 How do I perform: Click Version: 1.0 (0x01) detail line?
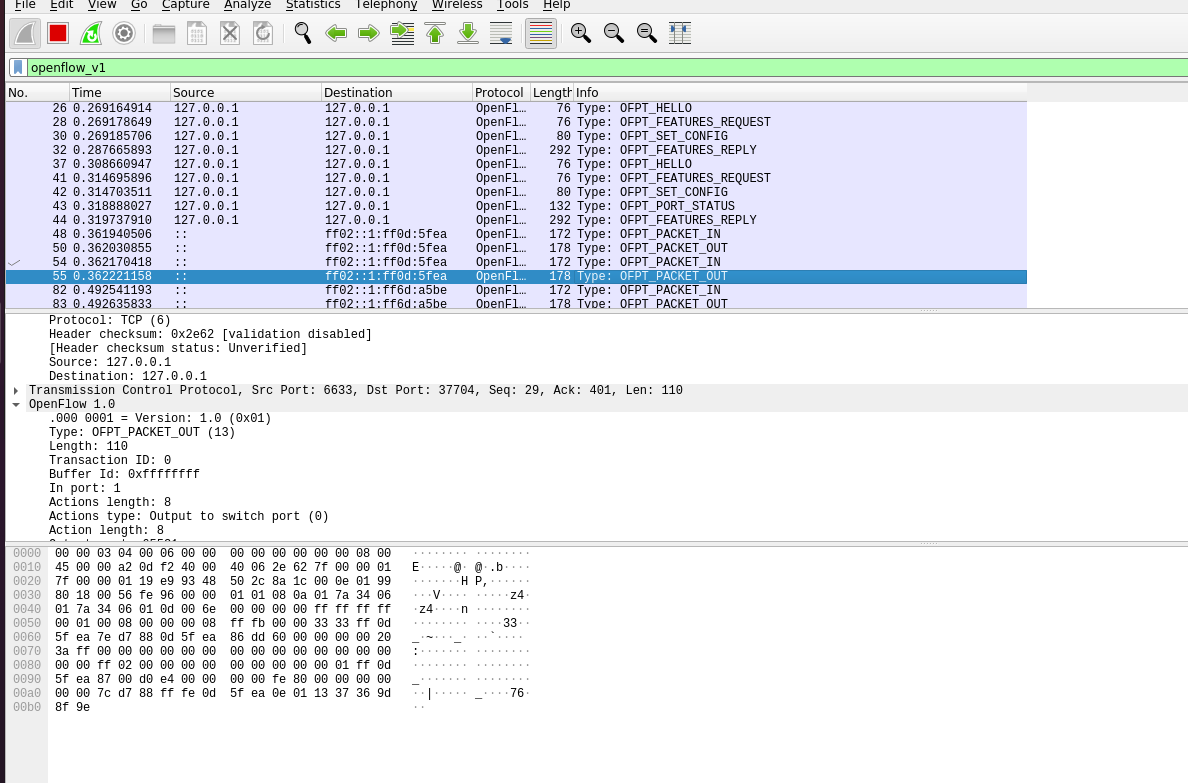coord(160,418)
